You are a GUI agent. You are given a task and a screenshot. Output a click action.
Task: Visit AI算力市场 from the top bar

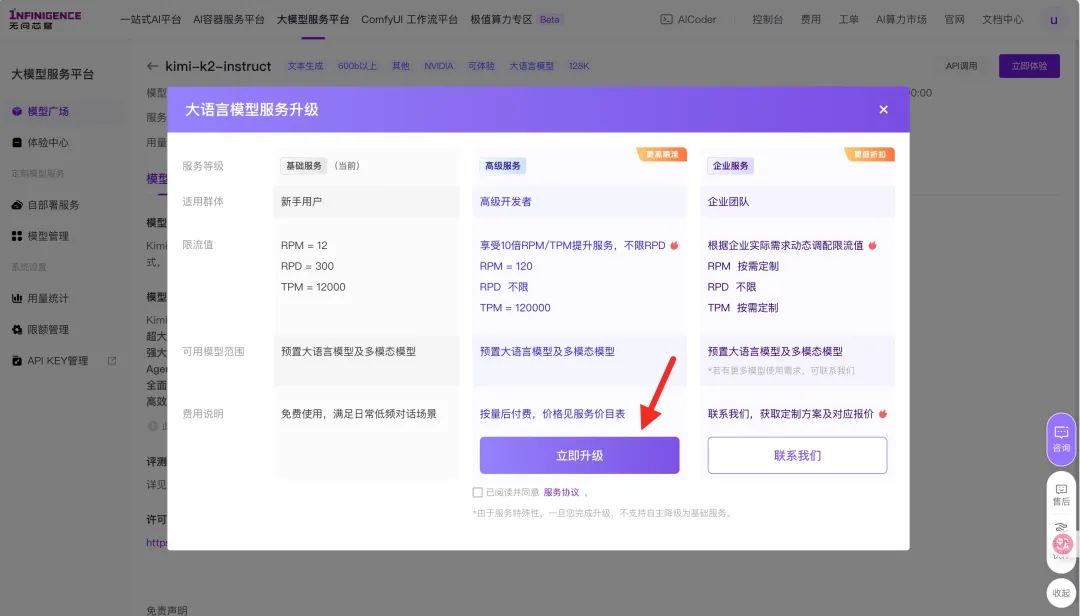tap(901, 19)
